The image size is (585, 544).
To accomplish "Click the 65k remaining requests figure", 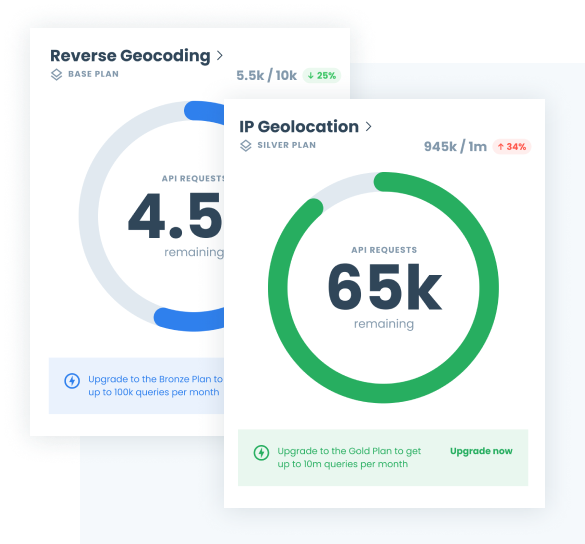I will (x=384, y=287).
